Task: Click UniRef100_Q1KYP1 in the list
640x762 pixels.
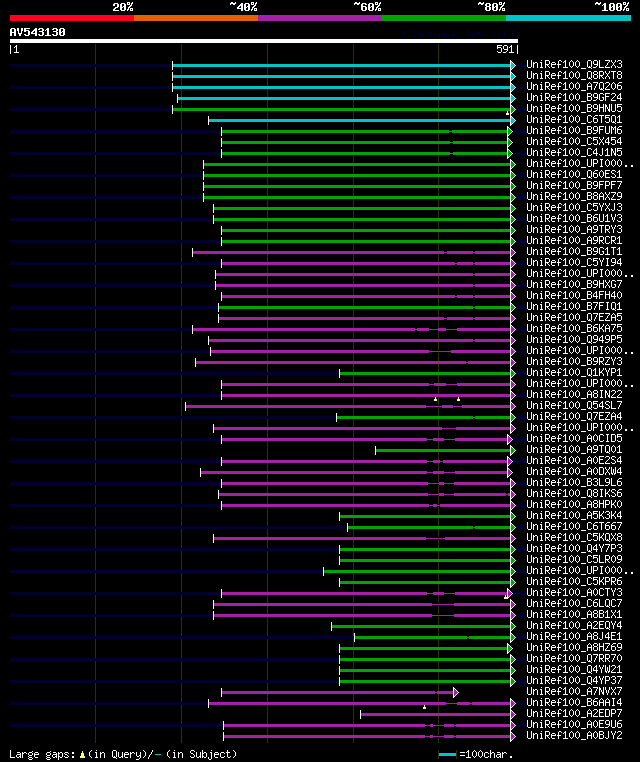Action: [x=574, y=372]
